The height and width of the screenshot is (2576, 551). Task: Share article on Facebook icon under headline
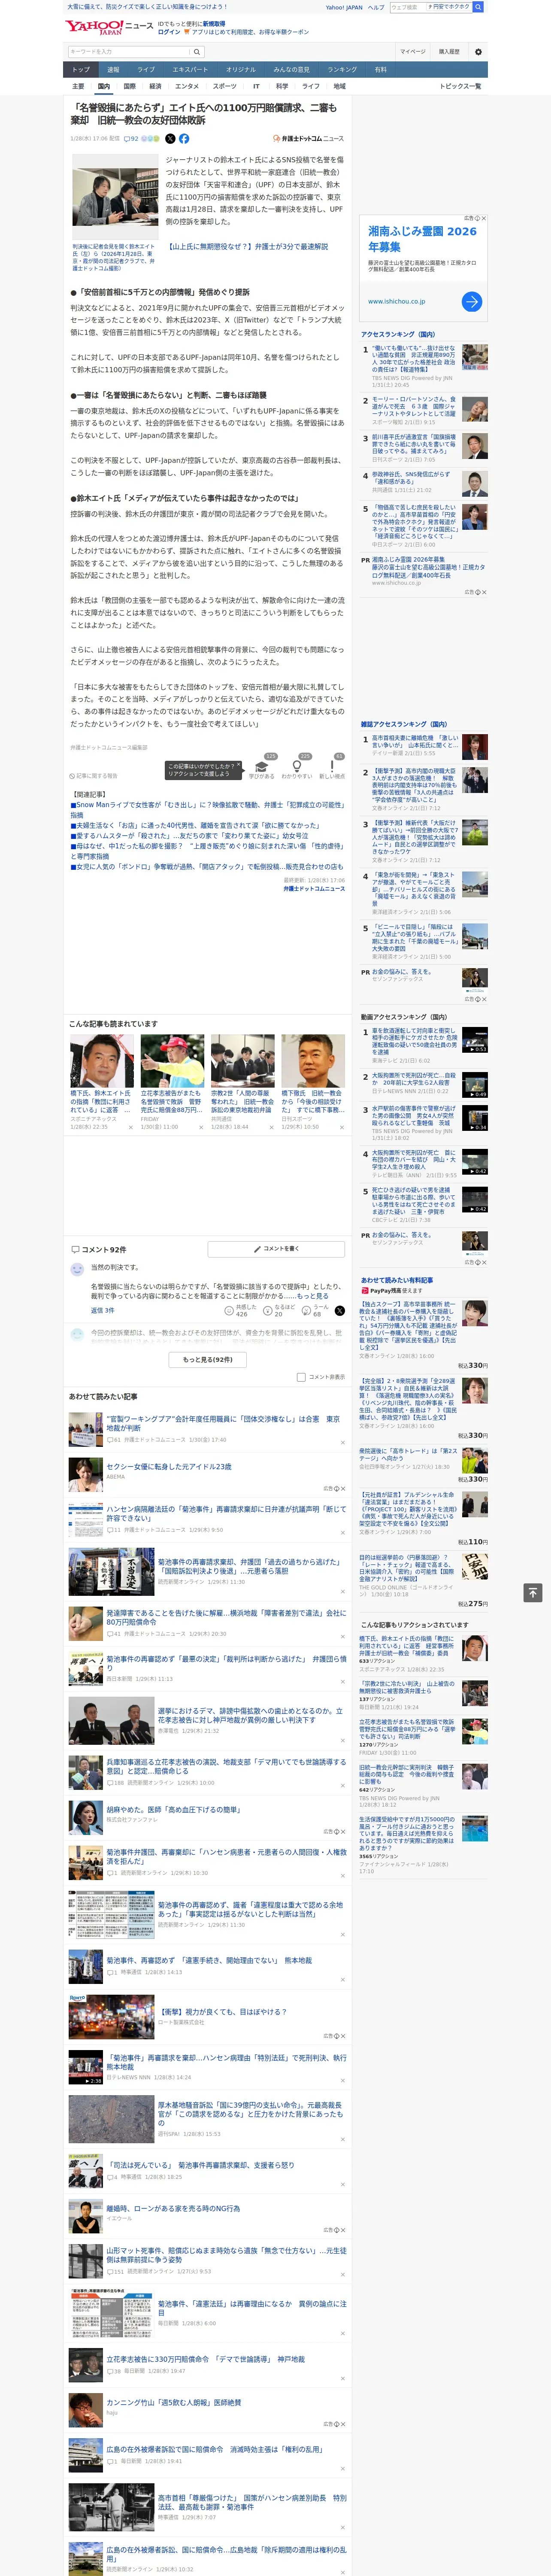coord(184,139)
